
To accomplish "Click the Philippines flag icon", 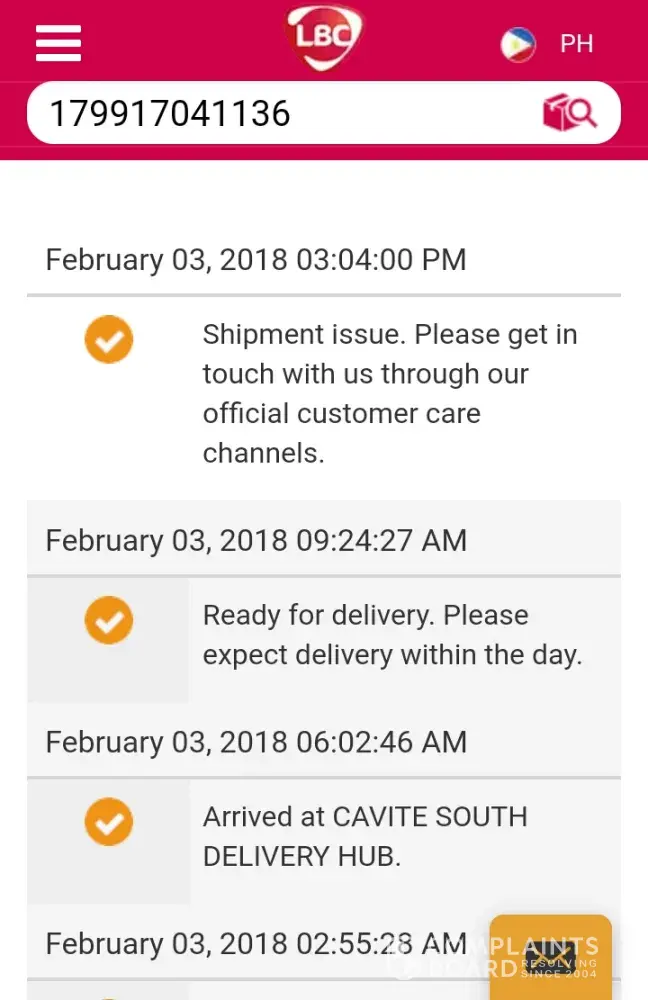I will click(518, 44).
